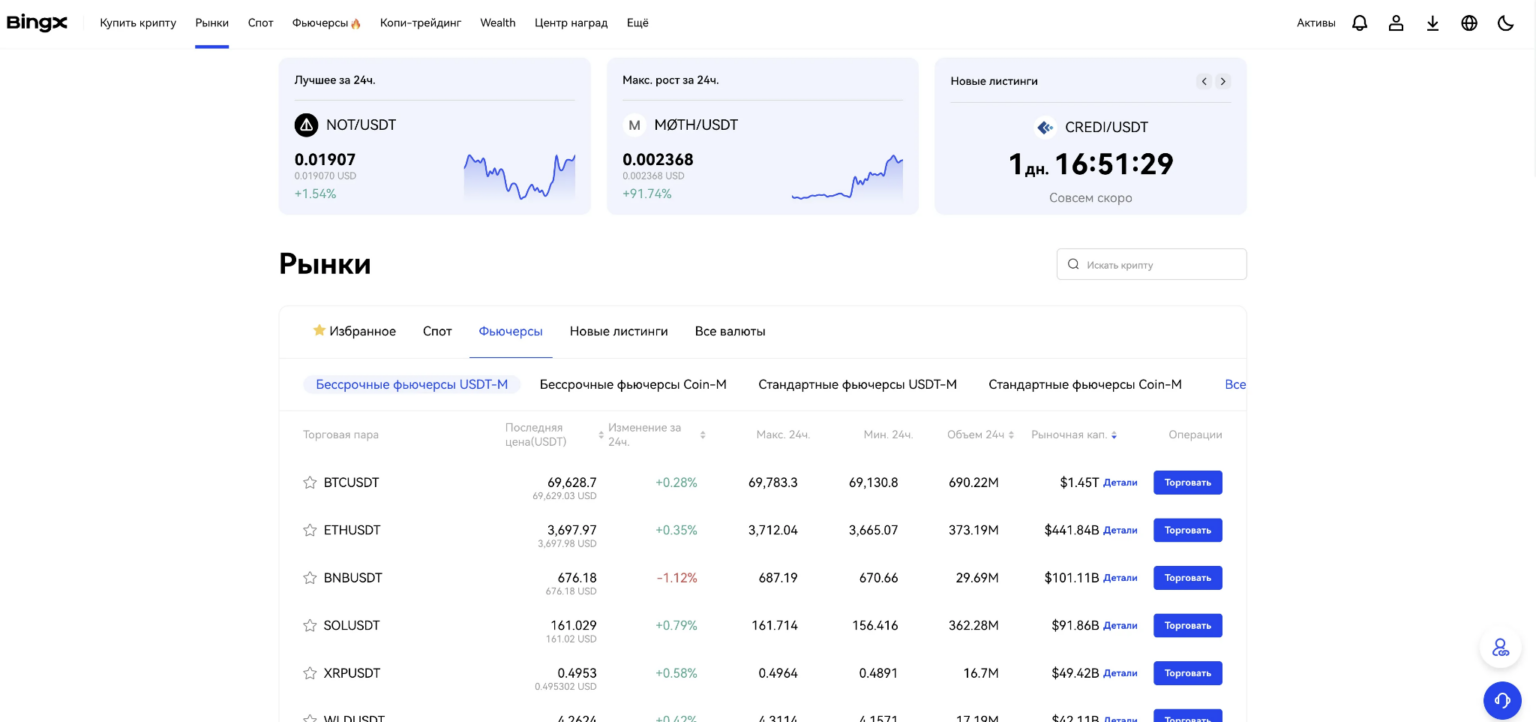Click the CREDI token icon in Новые листинги
The image size is (1536, 722).
(1045, 127)
